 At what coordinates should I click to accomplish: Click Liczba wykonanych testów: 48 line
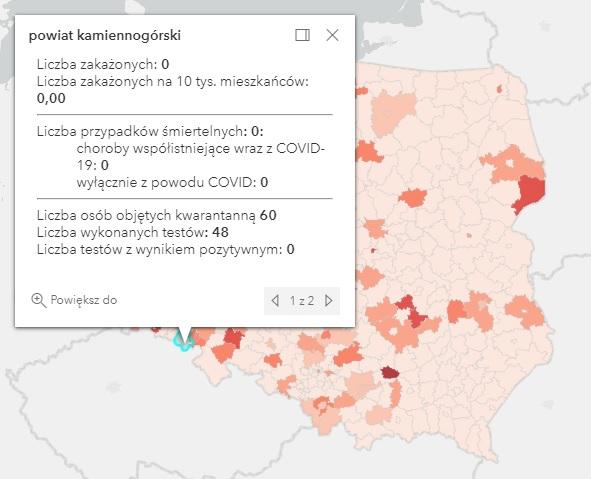click(133, 233)
